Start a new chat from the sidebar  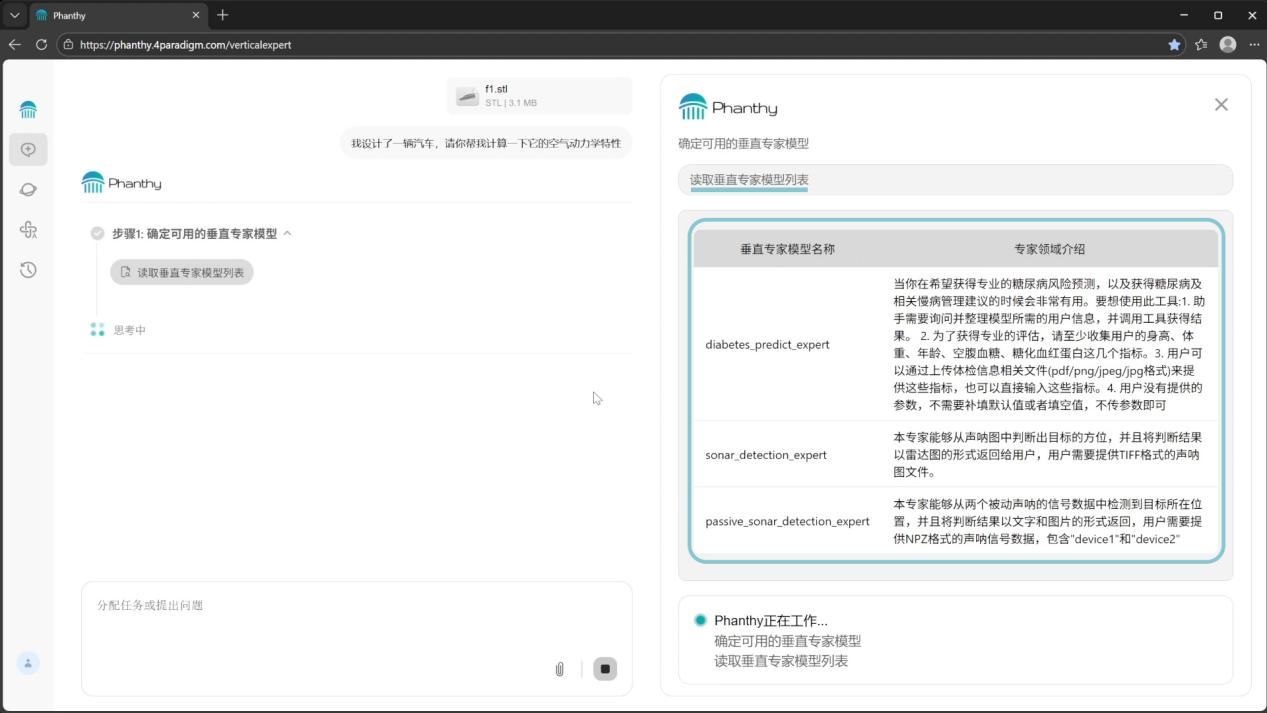pyautogui.click(x=28, y=149)
